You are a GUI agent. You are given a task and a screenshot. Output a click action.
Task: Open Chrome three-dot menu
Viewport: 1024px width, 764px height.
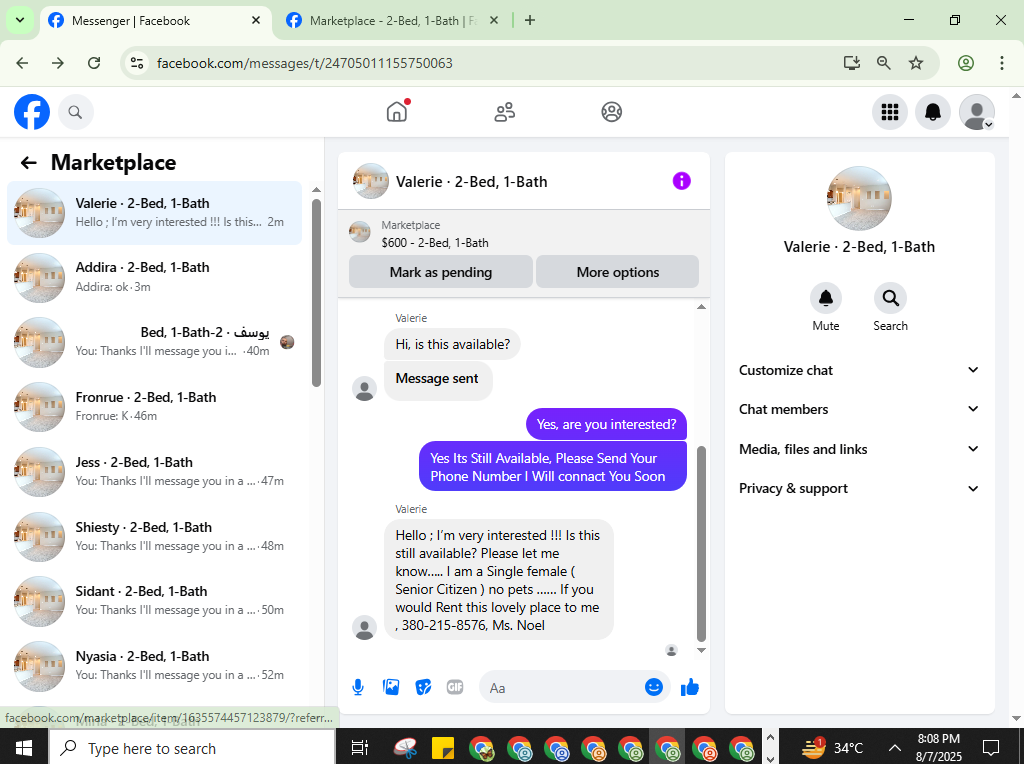(1002, 63)
